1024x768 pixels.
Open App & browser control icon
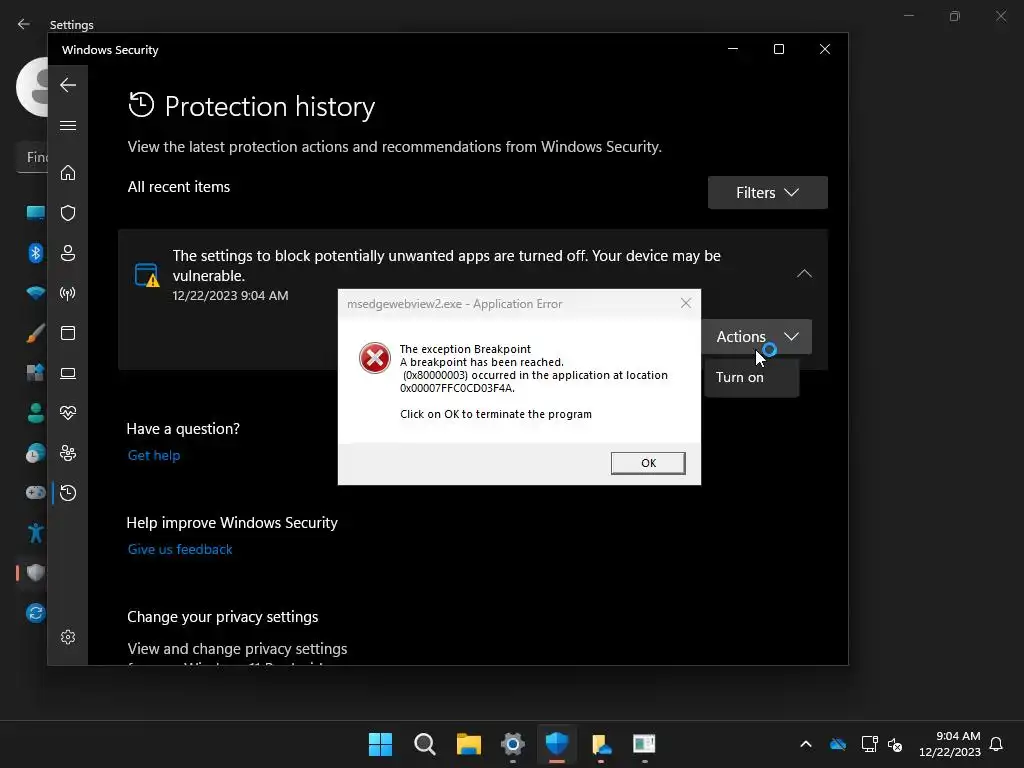click(68, 333)
